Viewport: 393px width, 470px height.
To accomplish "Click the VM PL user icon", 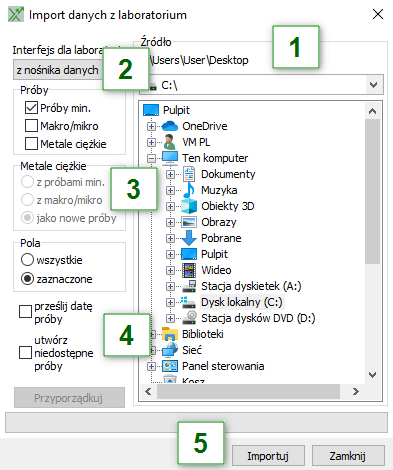I will click(169, 142).
